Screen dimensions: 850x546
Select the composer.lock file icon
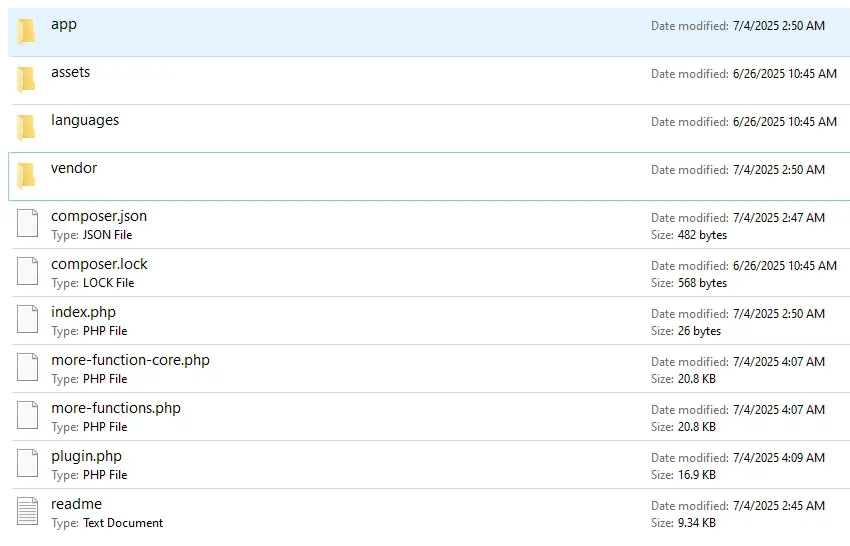pos(27,272)
